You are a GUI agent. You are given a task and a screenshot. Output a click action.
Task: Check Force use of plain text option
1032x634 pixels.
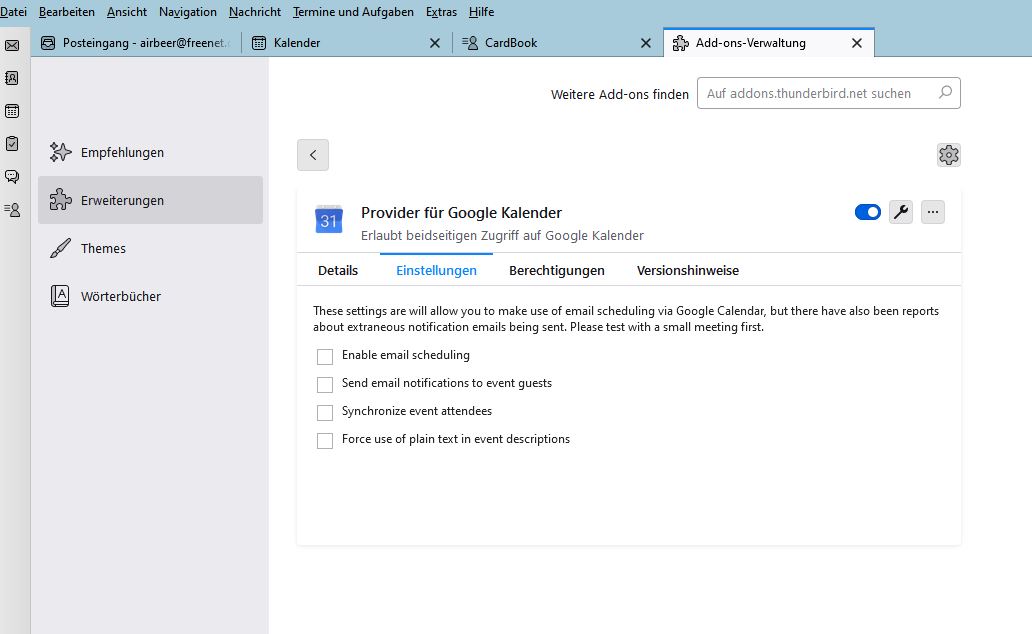coord(325,441)
